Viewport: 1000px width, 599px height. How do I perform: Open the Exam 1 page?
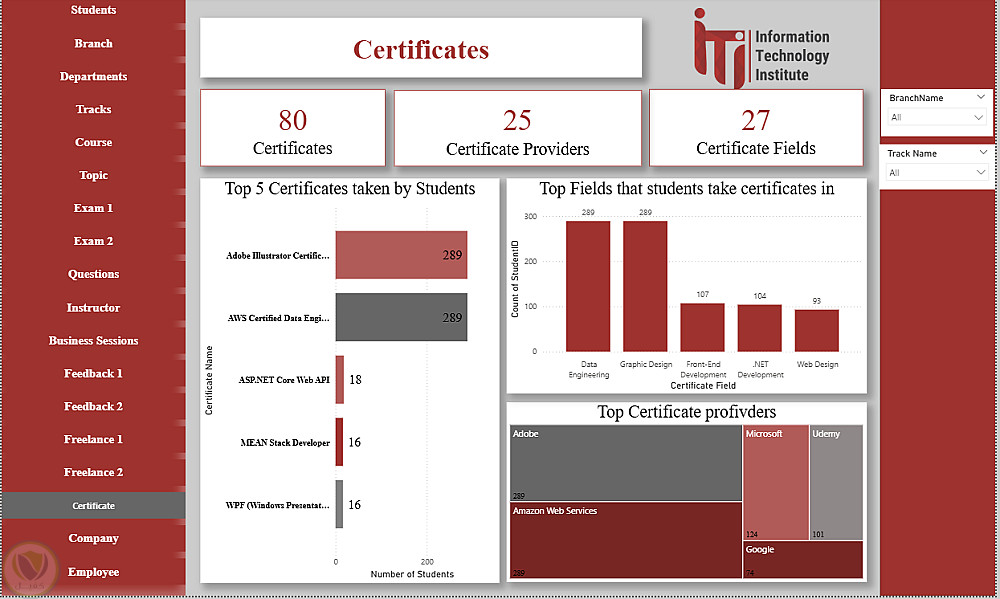[x=93, y=208]
